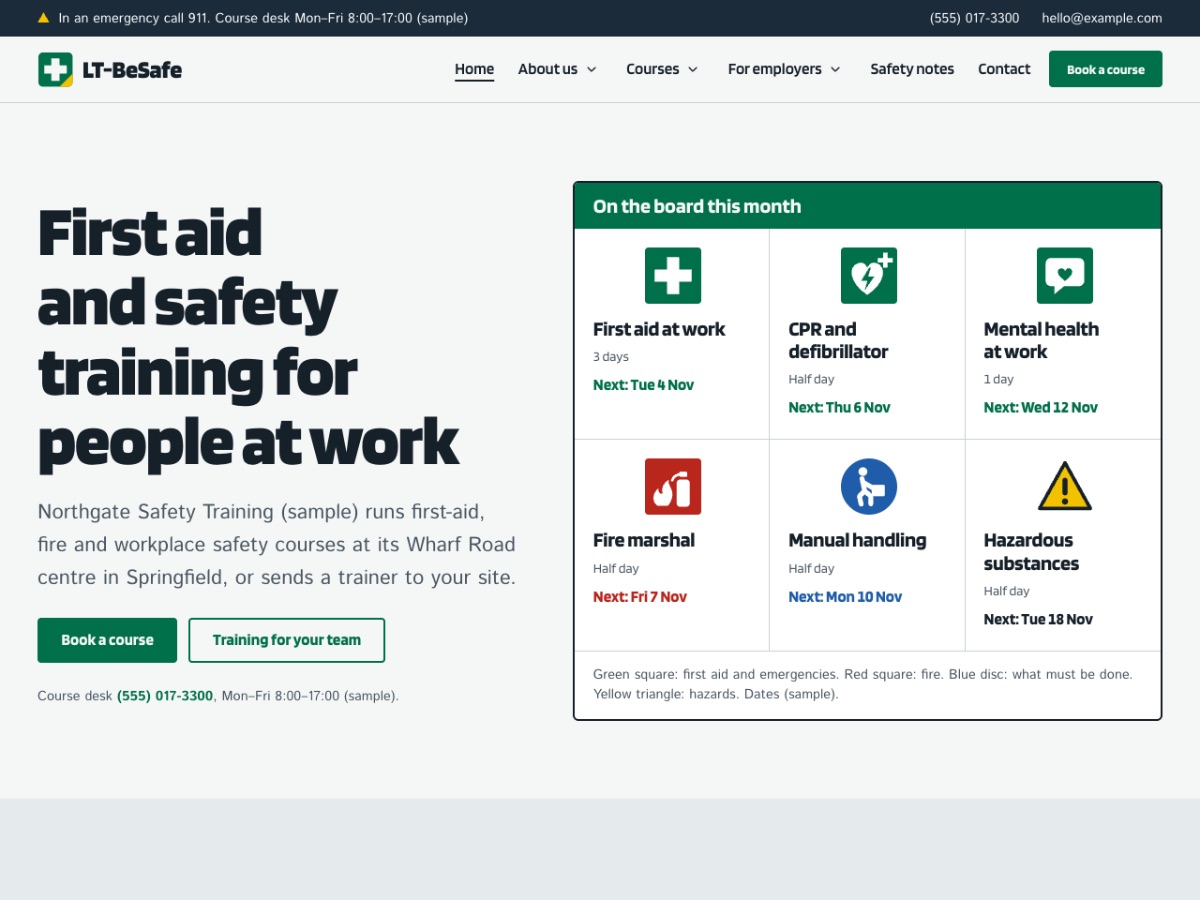Click the 'On the board this month' heading
Screen dimensions: 1200x900
697,206
